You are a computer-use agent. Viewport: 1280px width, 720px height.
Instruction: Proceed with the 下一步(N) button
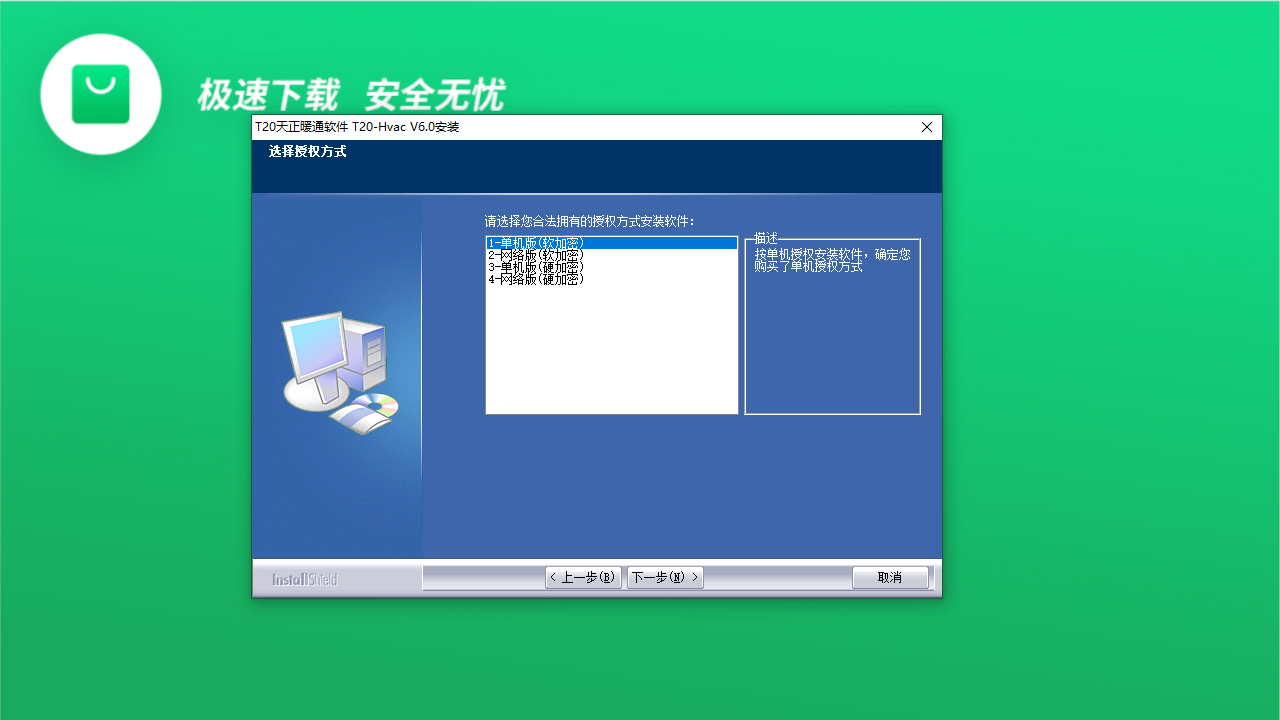coord(665,578)
